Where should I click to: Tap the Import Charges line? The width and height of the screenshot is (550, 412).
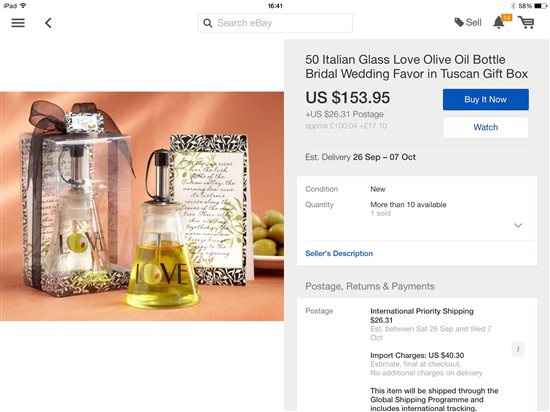(x=417, y=355)
